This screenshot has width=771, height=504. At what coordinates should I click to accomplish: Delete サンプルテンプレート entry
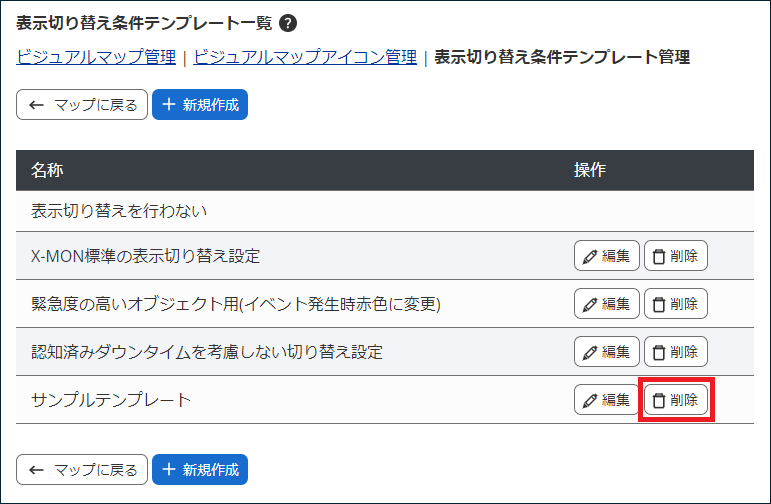pos(675,400)
